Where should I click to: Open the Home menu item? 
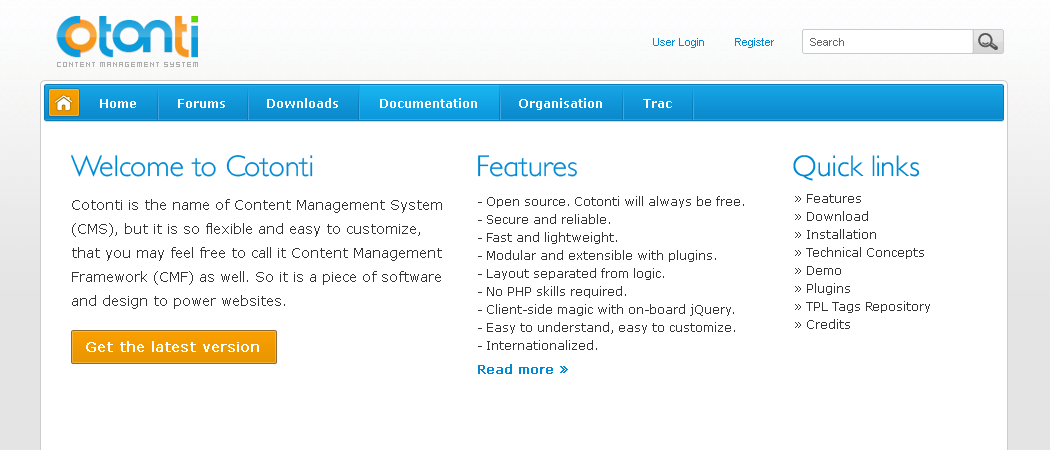point(118,103)
